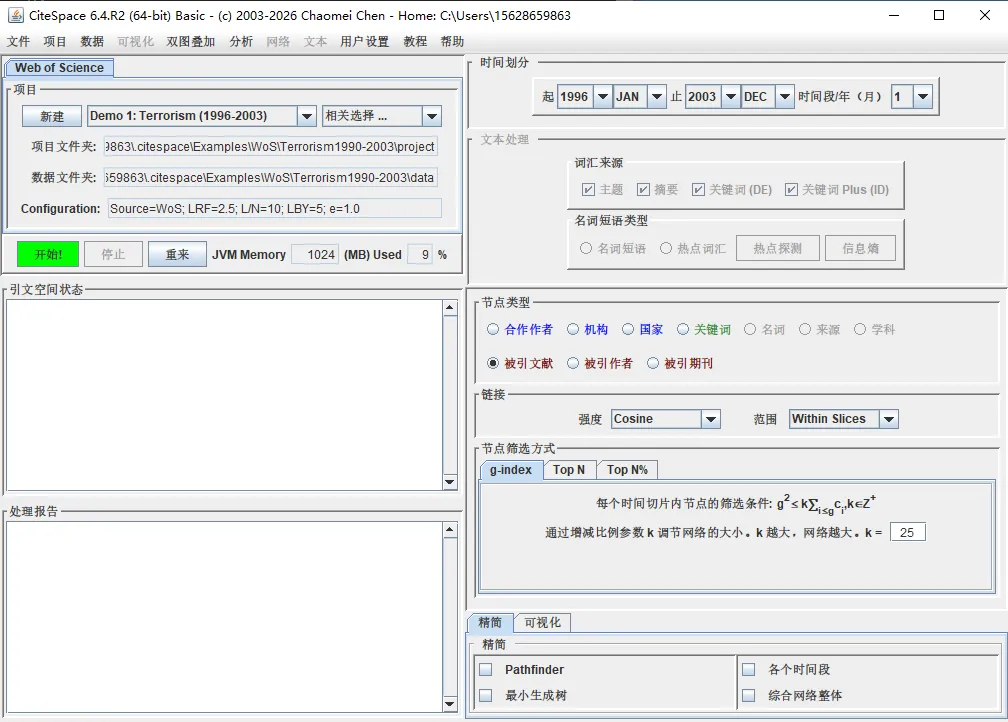
Task: Click the CiteSpace Java icon in title bar
Action: tap(15, 15)
